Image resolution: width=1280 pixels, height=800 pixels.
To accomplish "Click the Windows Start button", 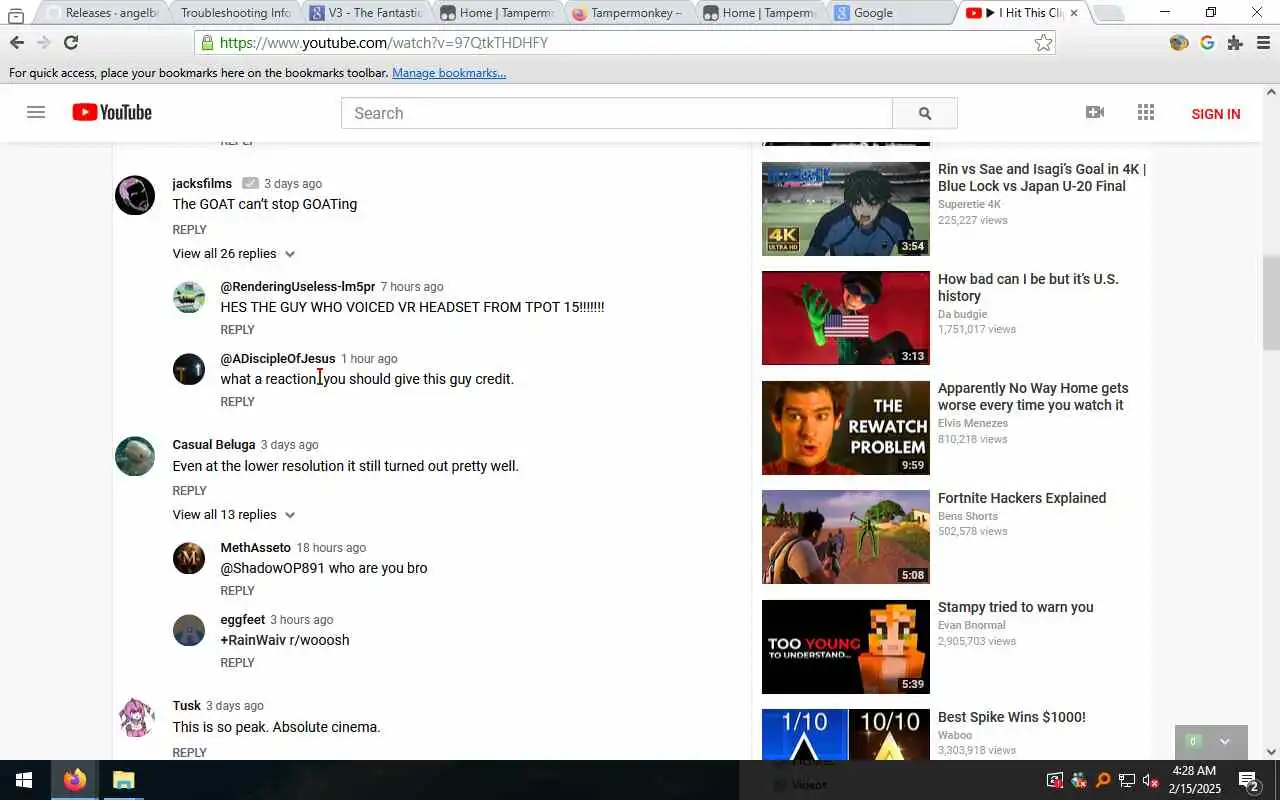I will click(23, 780).
